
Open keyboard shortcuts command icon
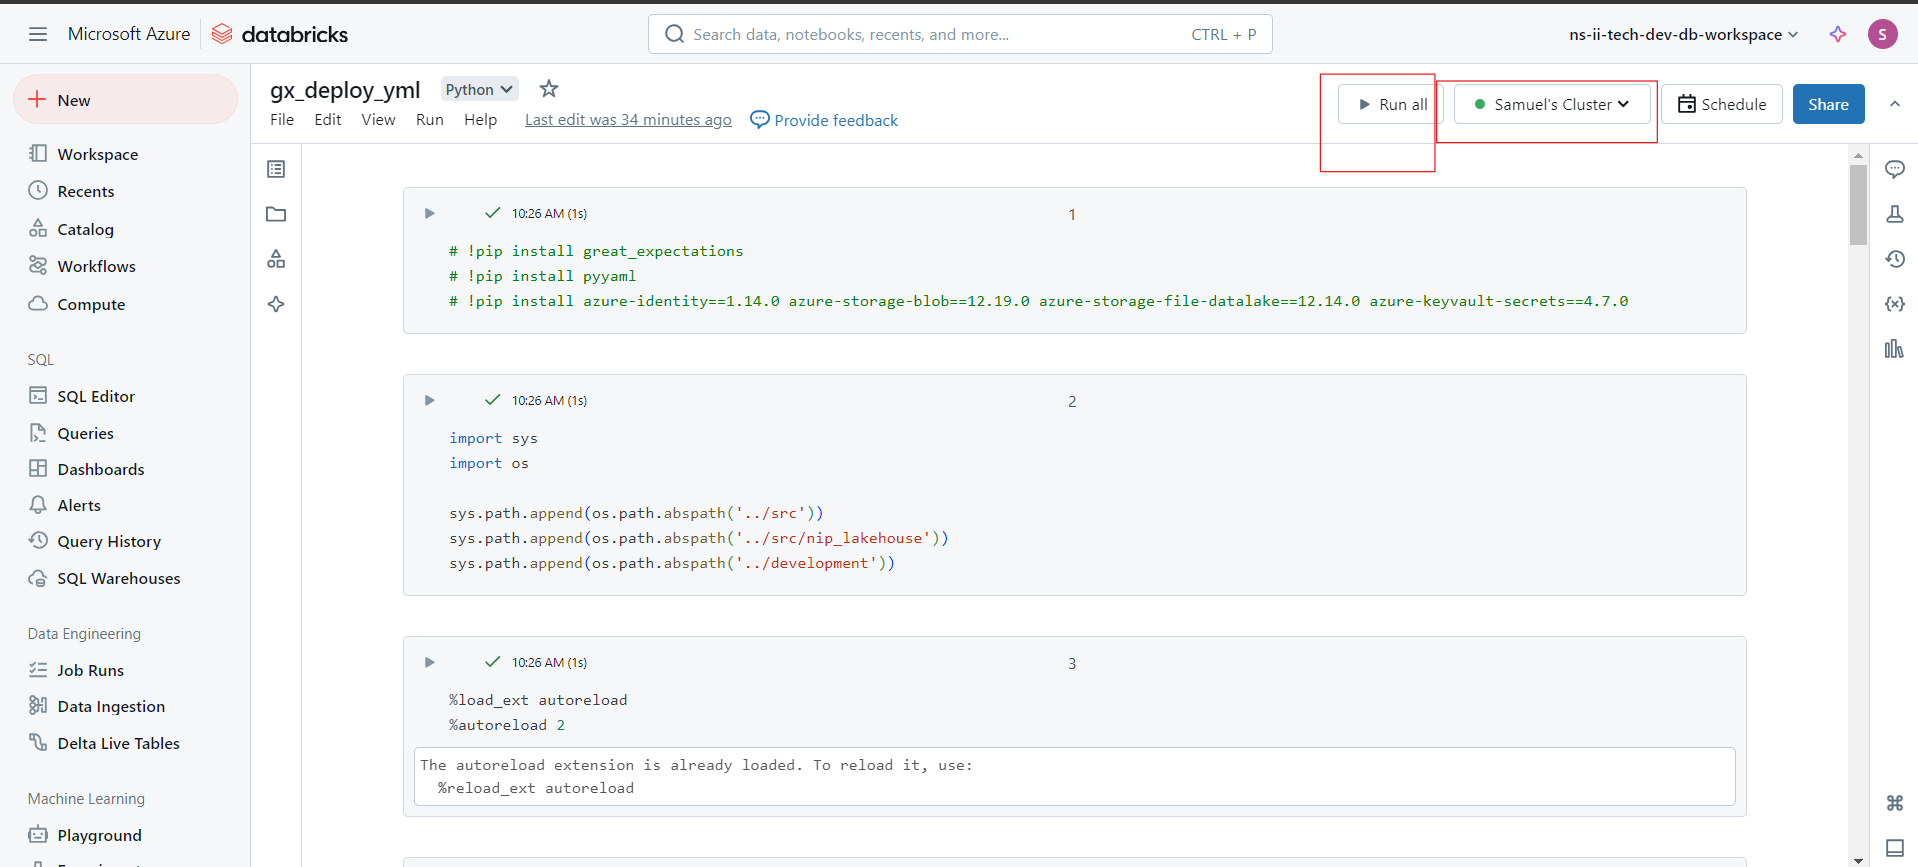tap(1894, 803)
